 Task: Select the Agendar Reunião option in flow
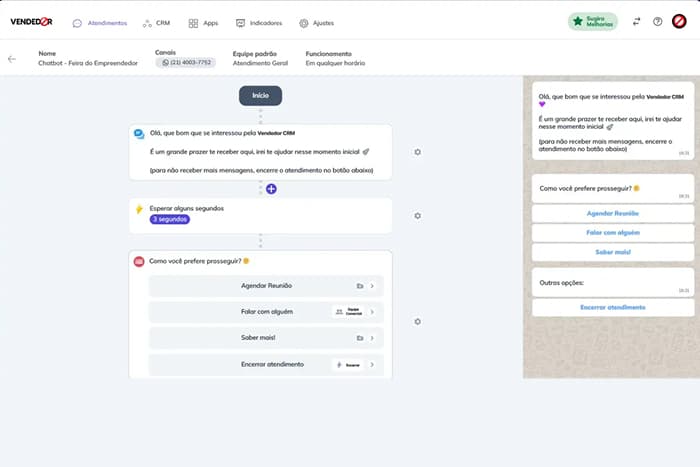click(x=266, y=286)
